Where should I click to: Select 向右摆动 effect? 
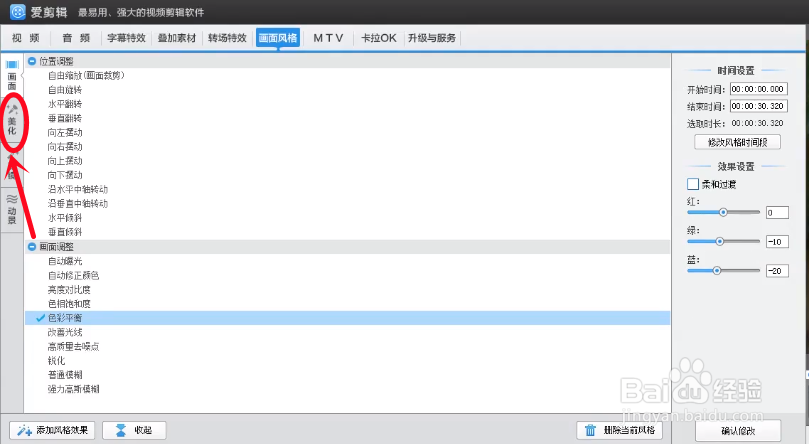coord(65,146)
